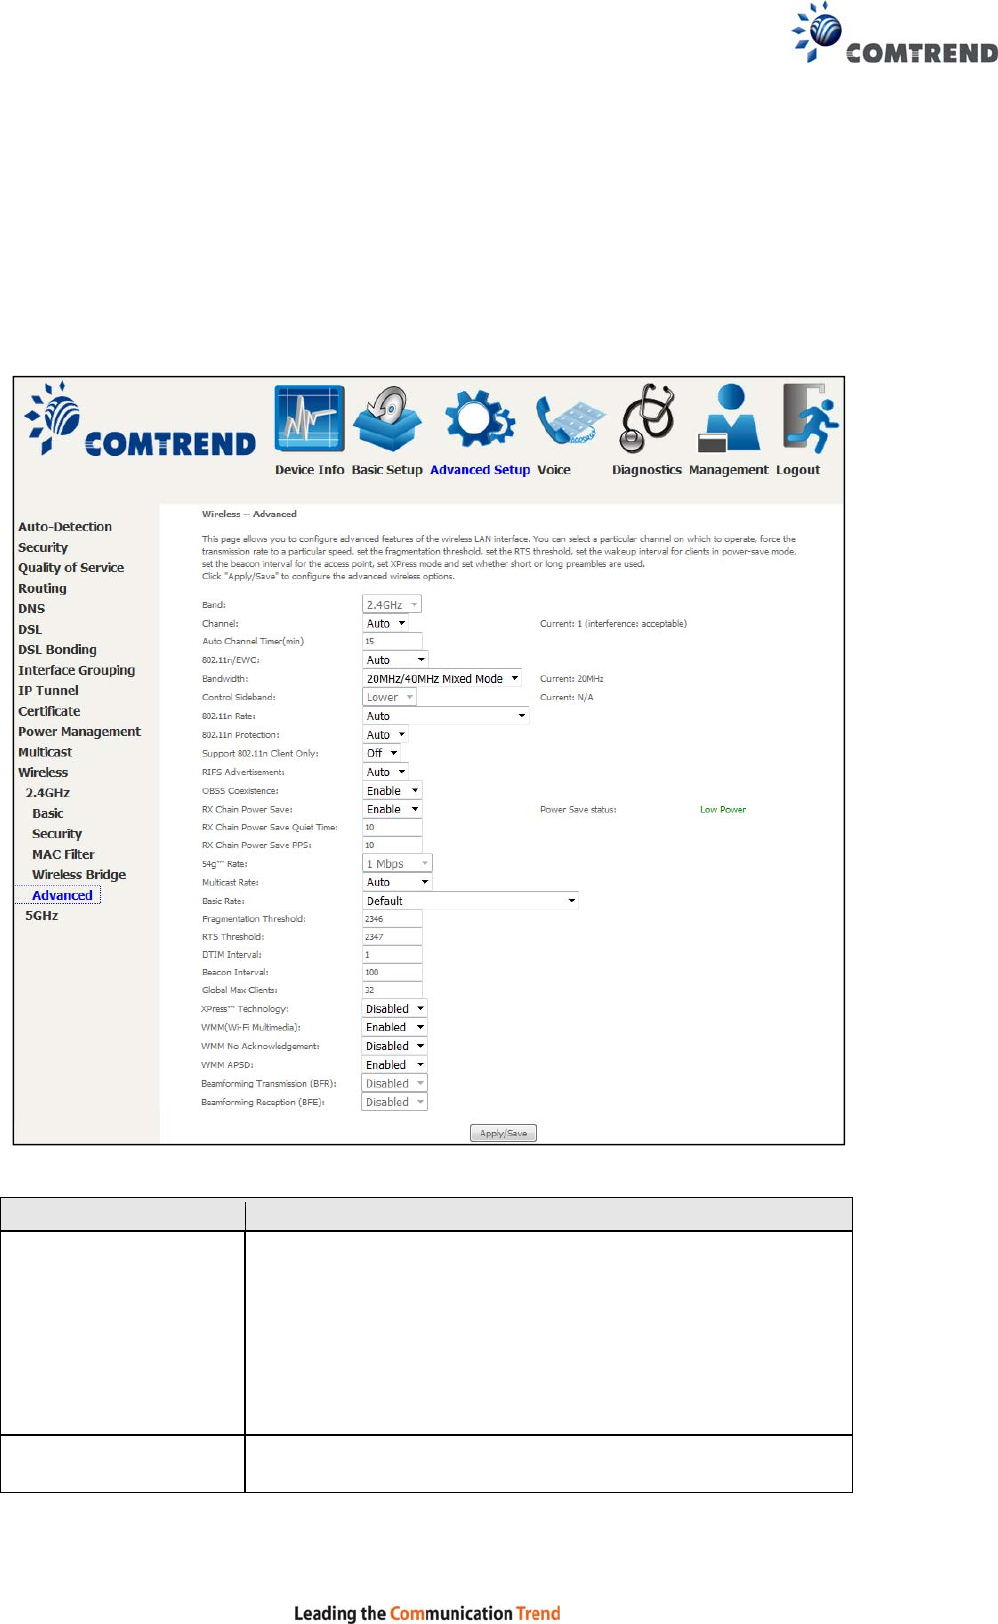The width and height of the screenshot is (998, 1624).
Task: Open WMM No Acknowledgement dropdown
Action: 395,1046
